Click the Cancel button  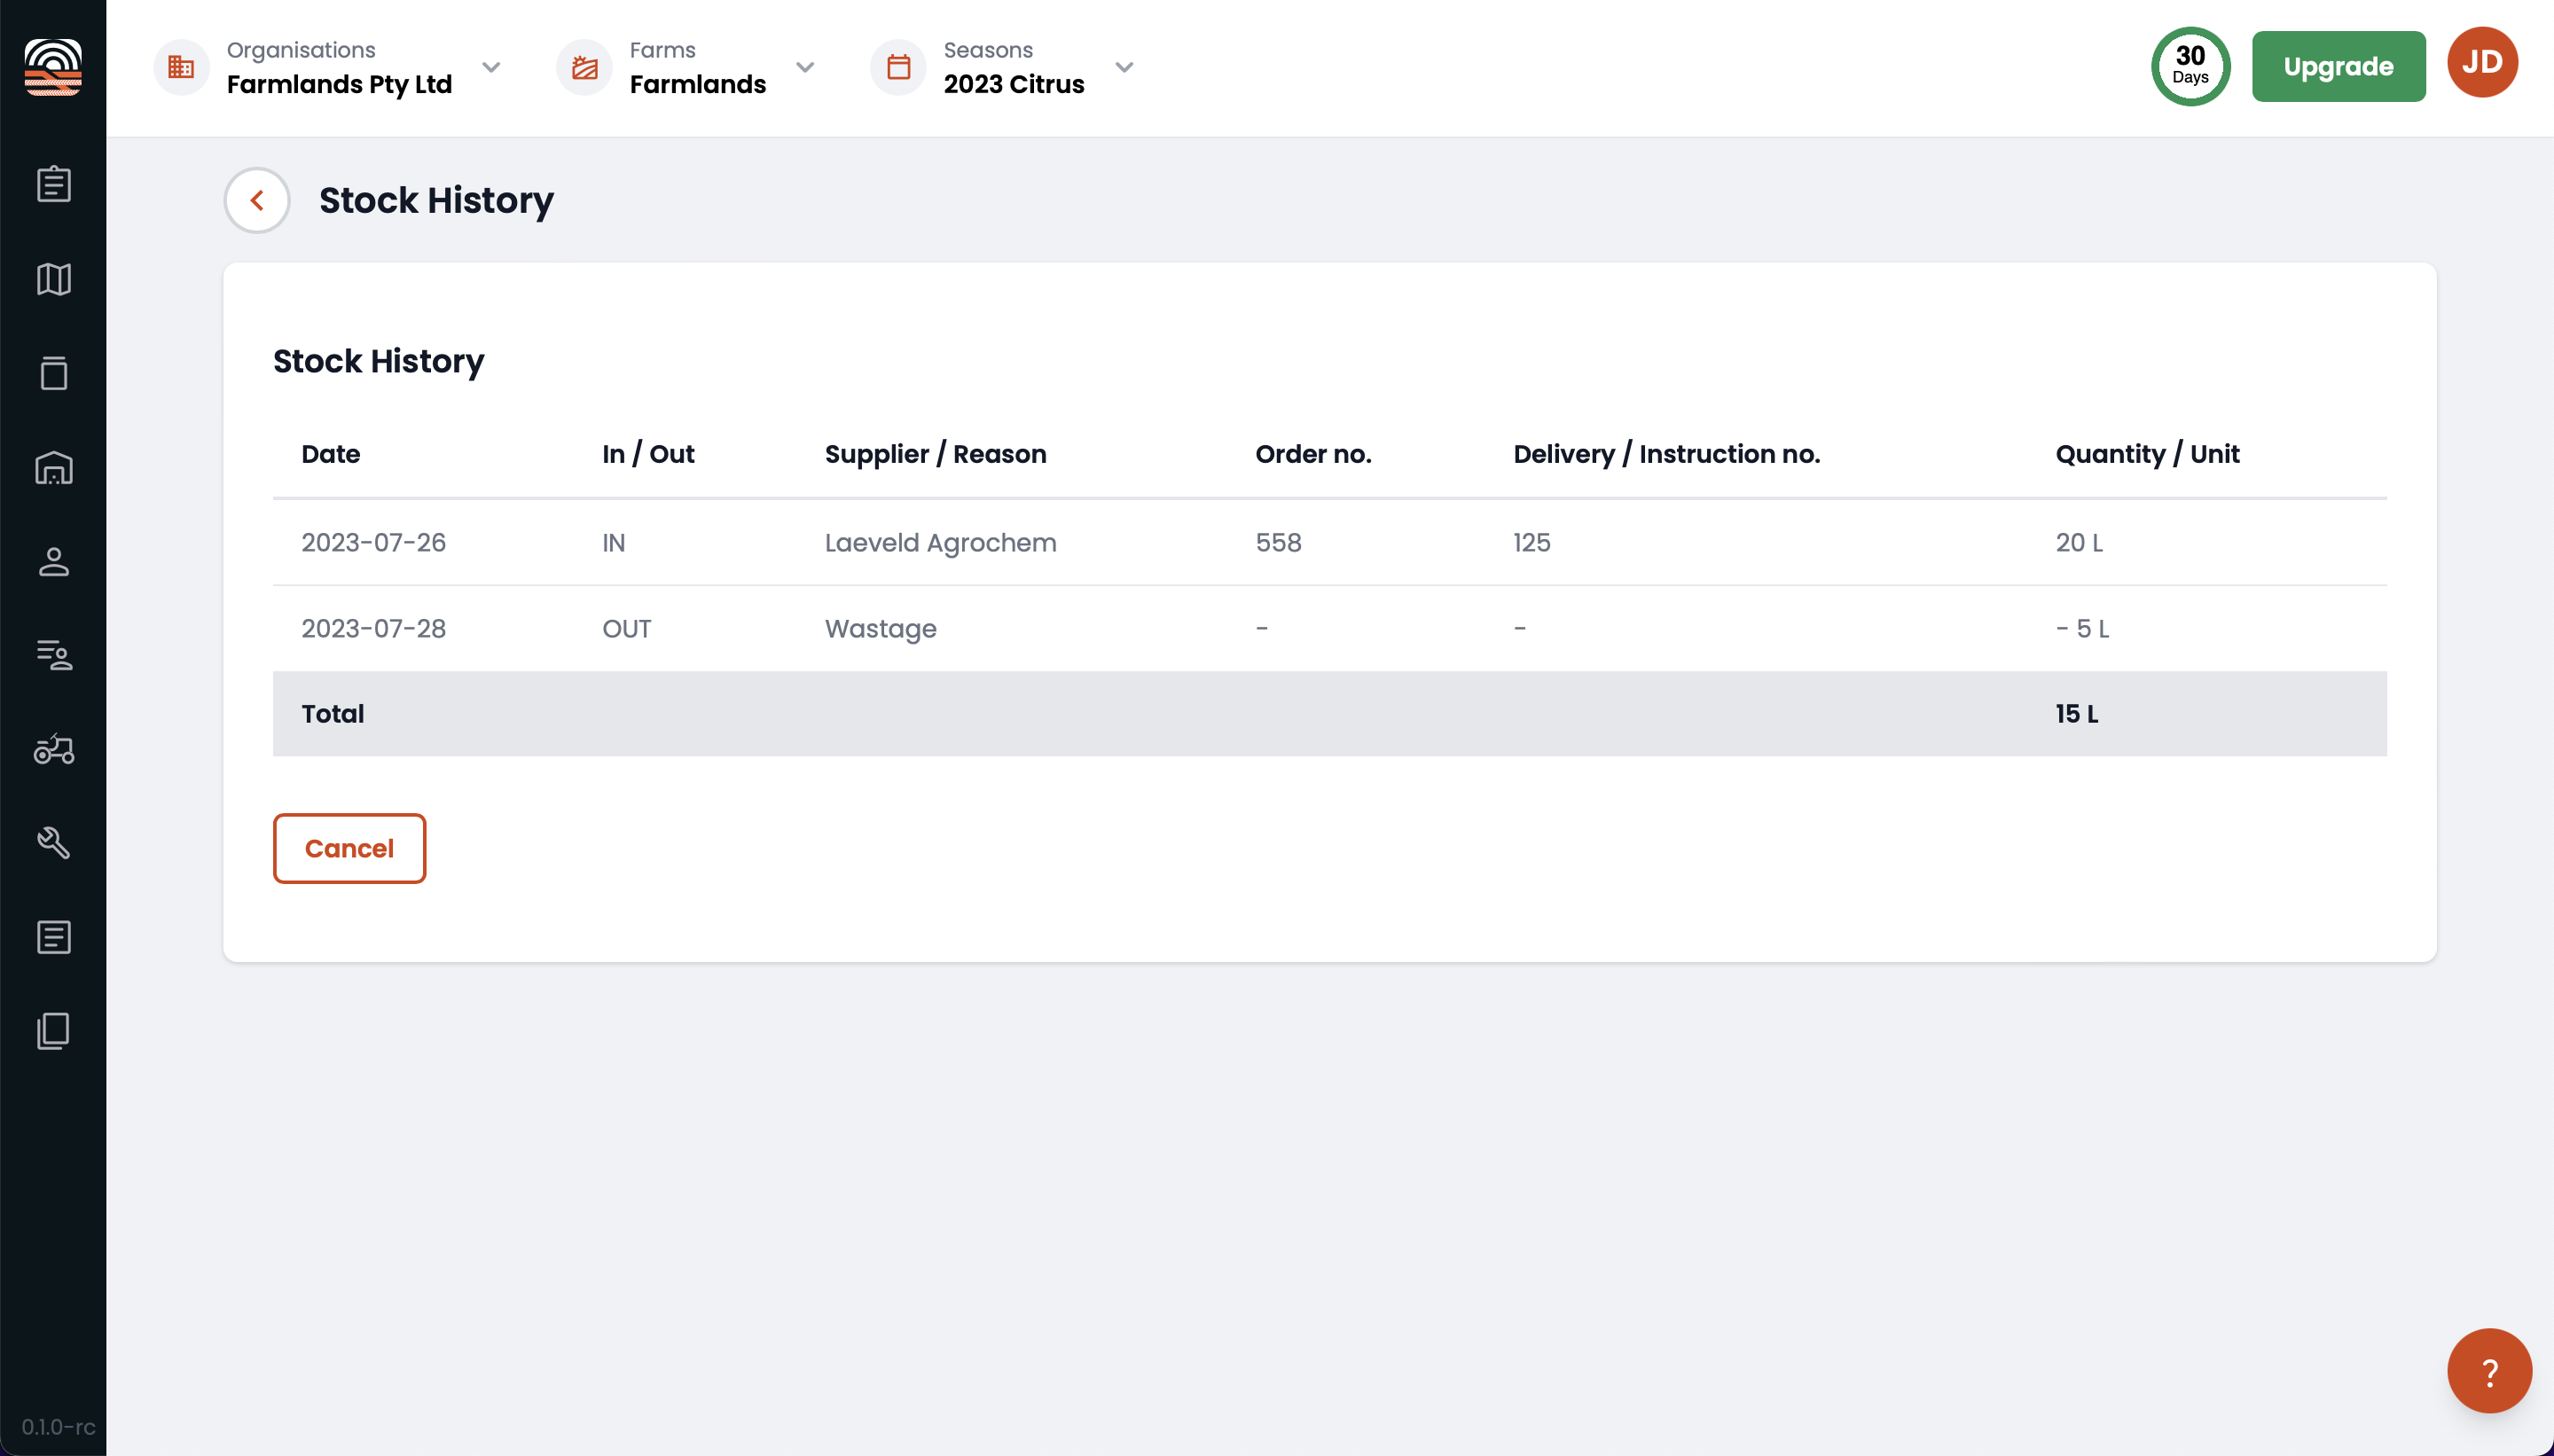(349, 848)
